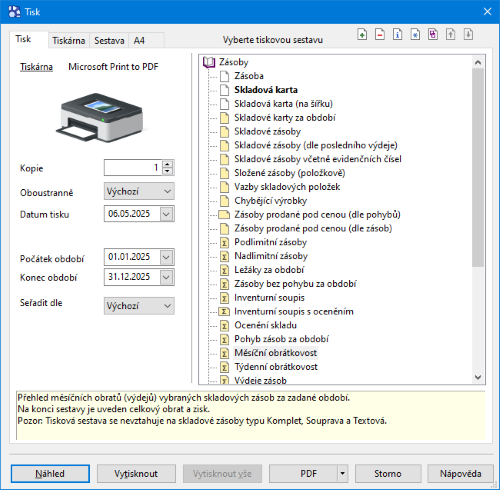Switch to the Sestava tab

[x=109, y=41]
